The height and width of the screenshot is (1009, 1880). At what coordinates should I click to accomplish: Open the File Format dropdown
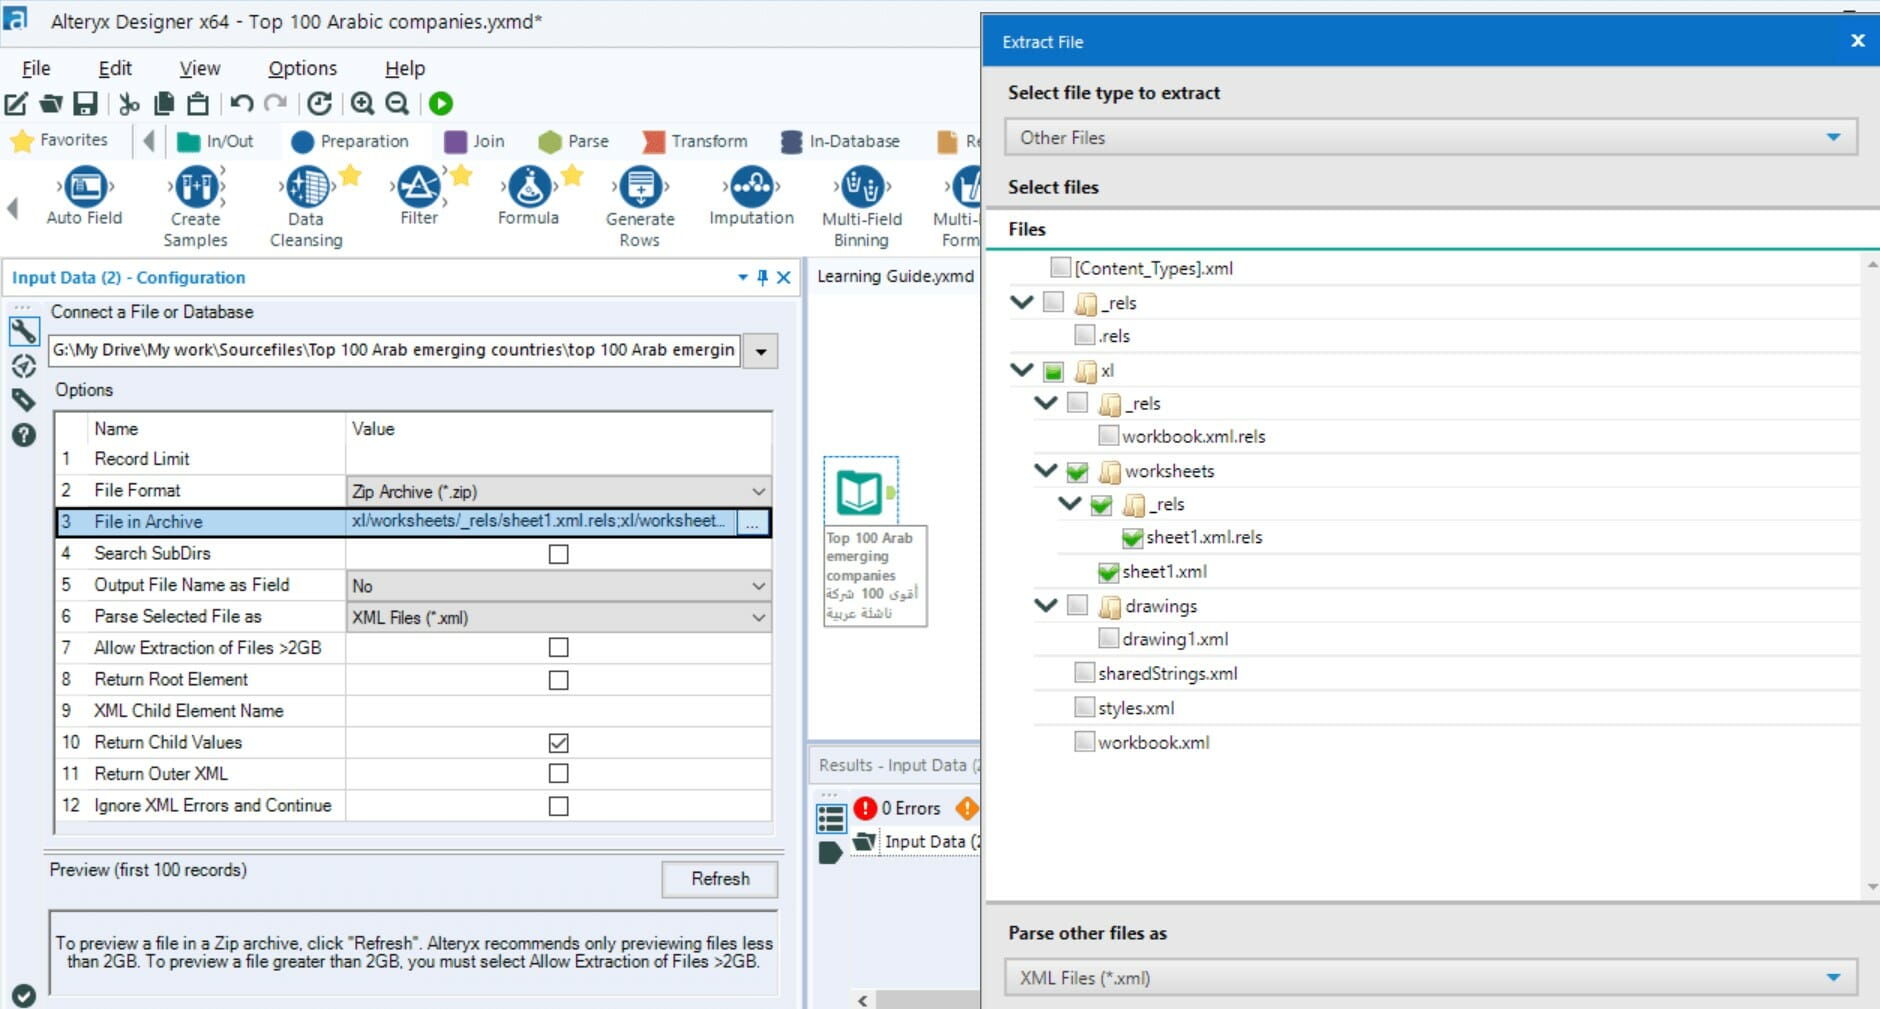tap(559, 491)
